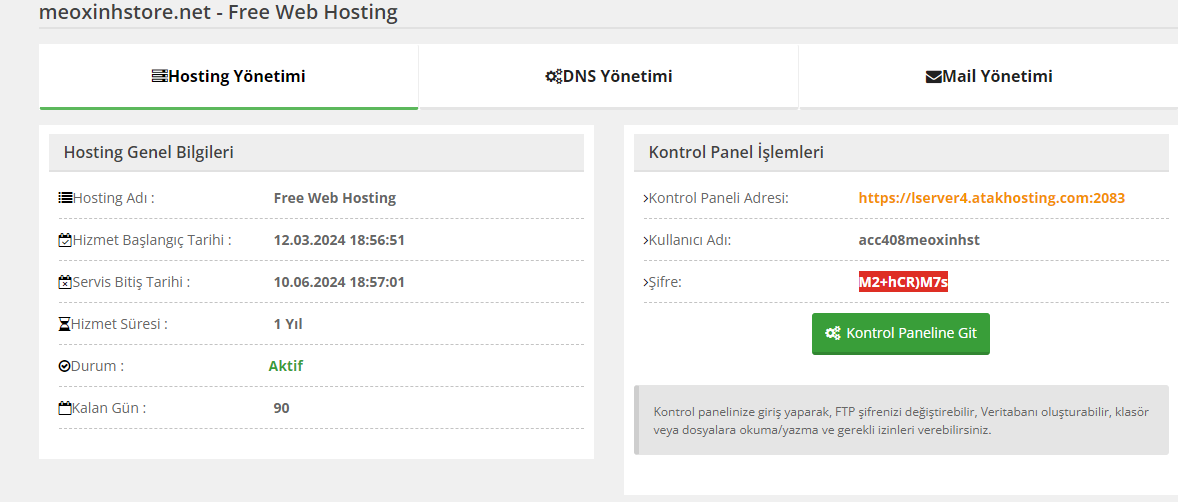Click the envelope icon beside Mail Yönetimi
Image resolution: width=1178 pixels, height=502 pixels.
pyautogui.click(x=934, y=77)
